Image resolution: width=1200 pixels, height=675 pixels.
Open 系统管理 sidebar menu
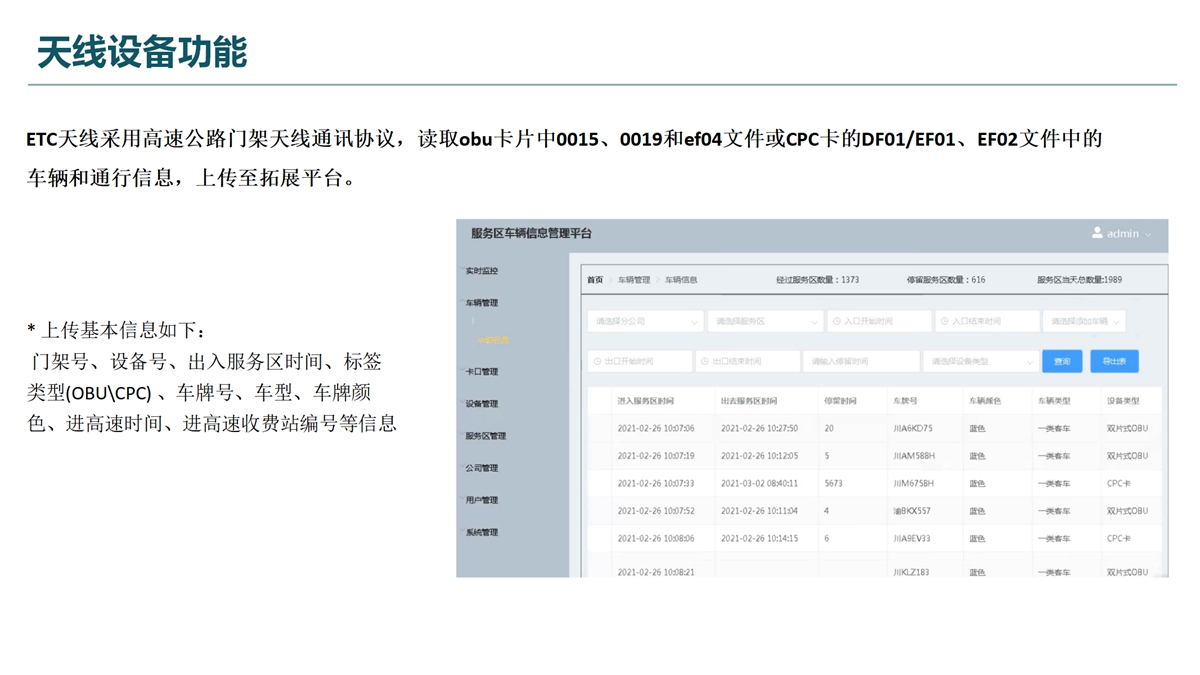482,532
